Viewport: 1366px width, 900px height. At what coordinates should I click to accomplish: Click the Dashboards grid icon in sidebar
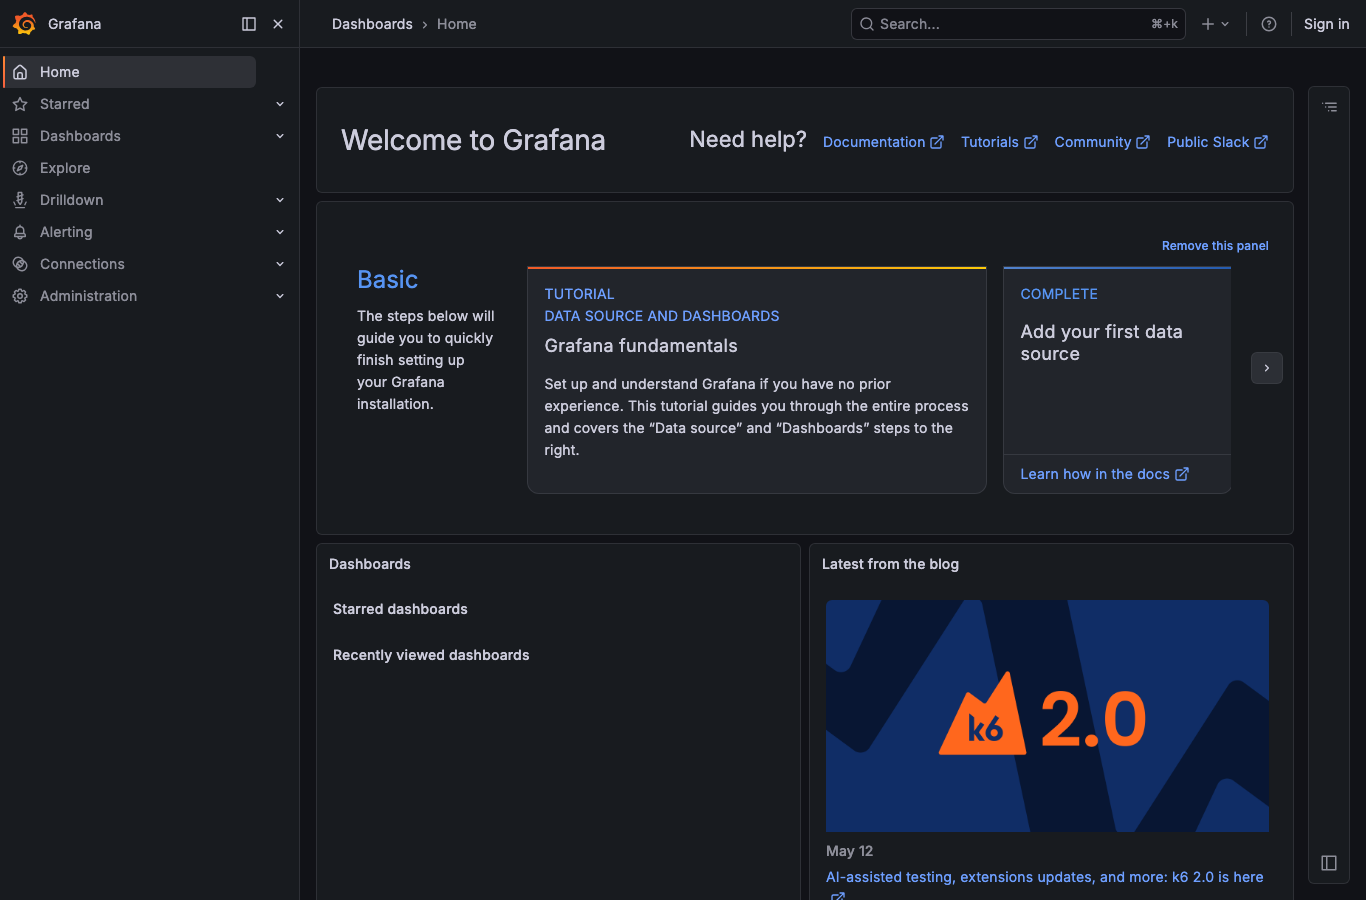[x=20, y=136]
